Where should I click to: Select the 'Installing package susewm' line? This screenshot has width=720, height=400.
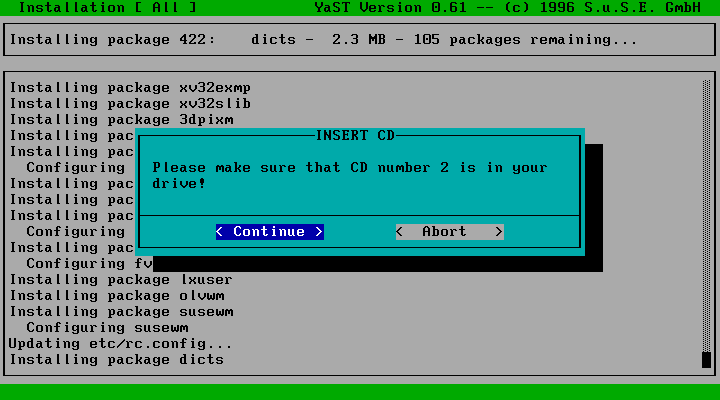[x=122, y=312]
